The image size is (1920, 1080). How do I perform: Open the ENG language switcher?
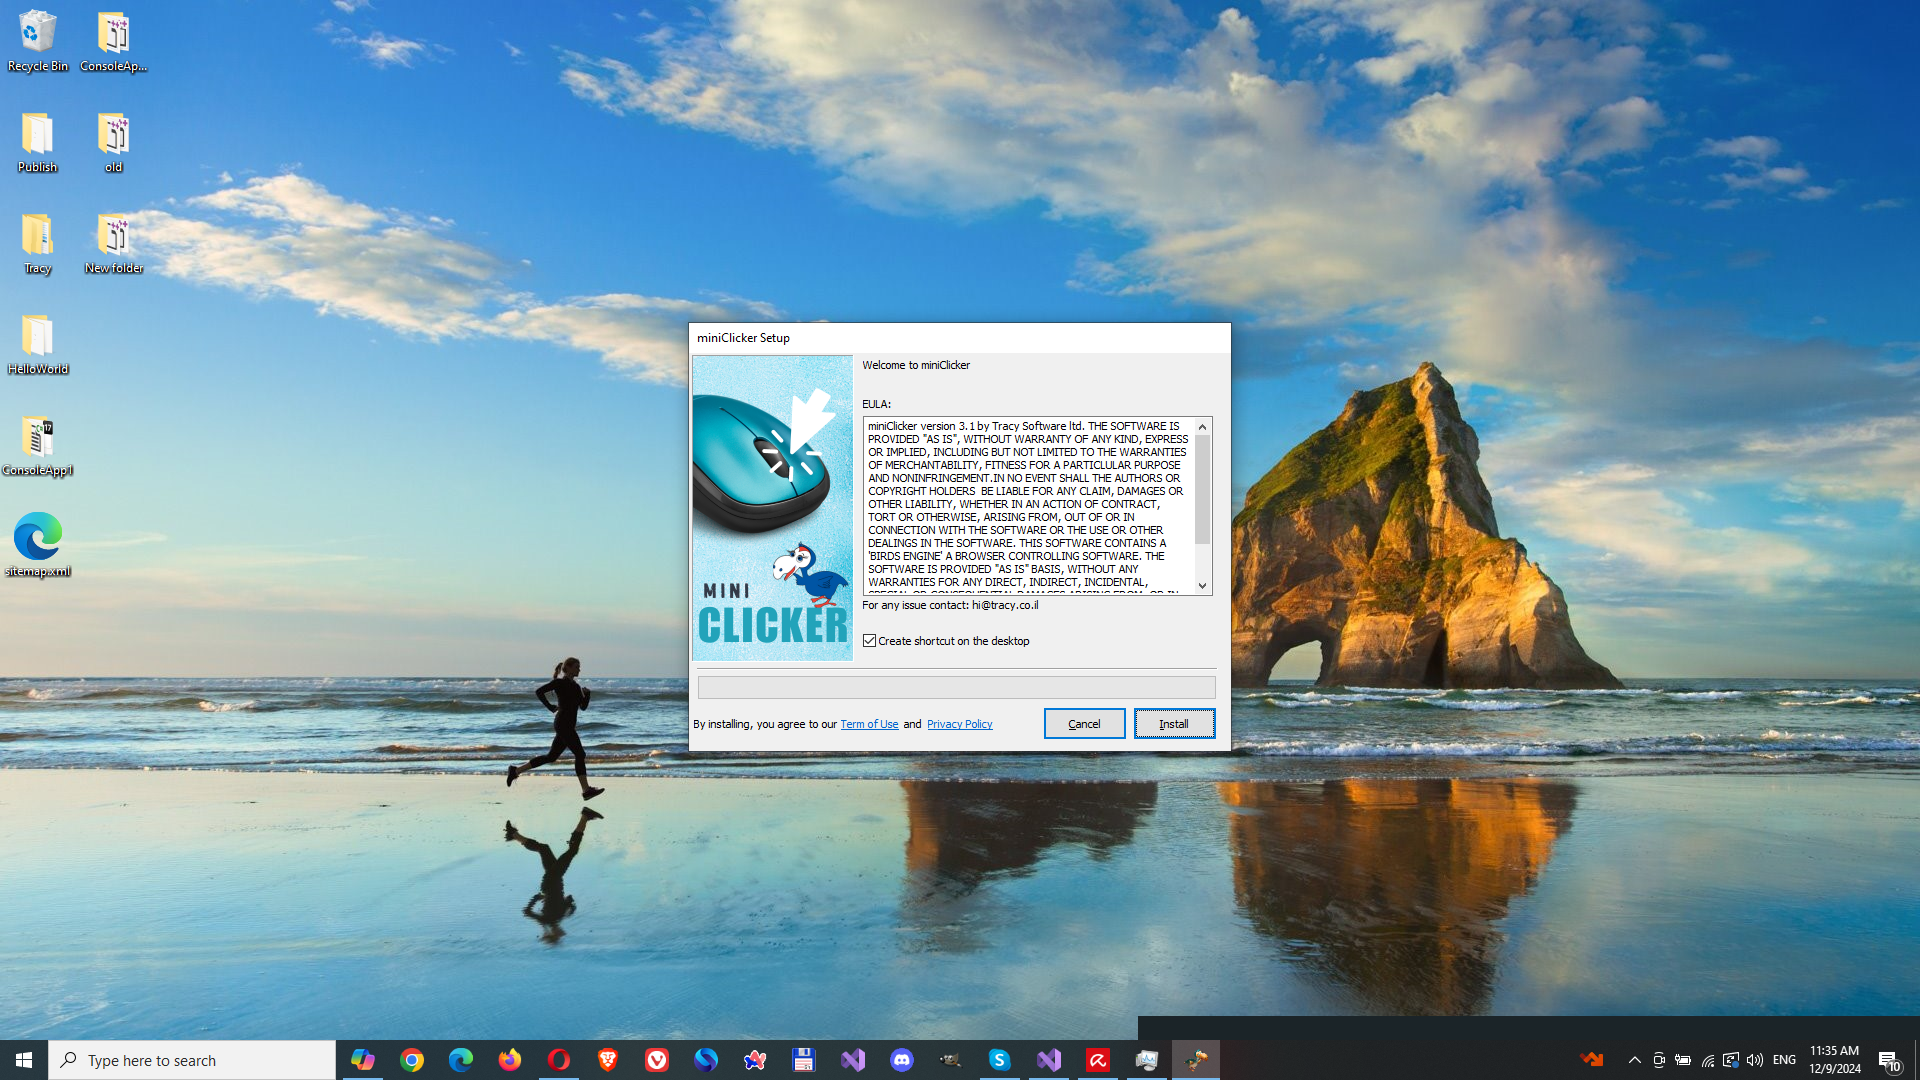[x=1784, y=1060]
